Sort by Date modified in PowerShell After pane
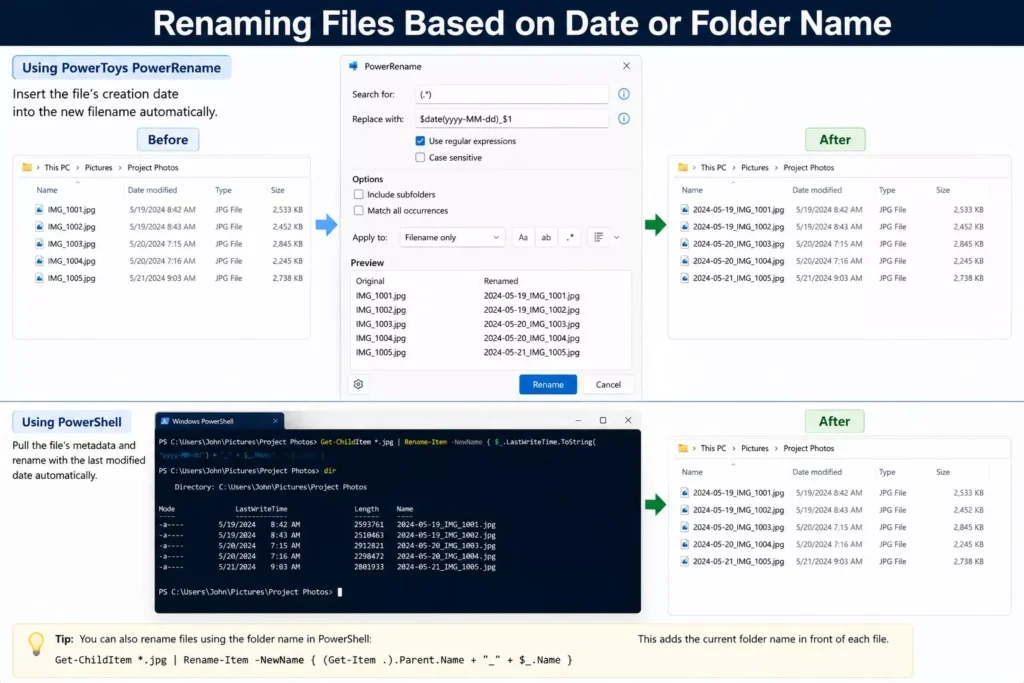Screen dimensions: 1024x683 point(817,471)
